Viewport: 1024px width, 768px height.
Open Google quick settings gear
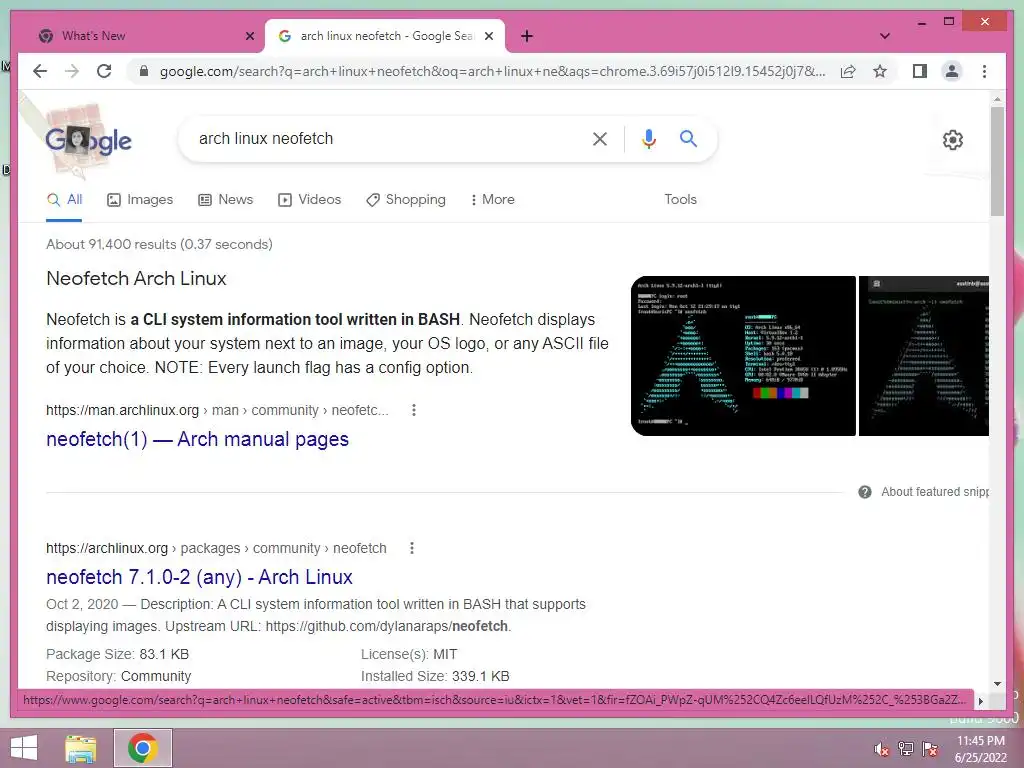click(953, 140)
